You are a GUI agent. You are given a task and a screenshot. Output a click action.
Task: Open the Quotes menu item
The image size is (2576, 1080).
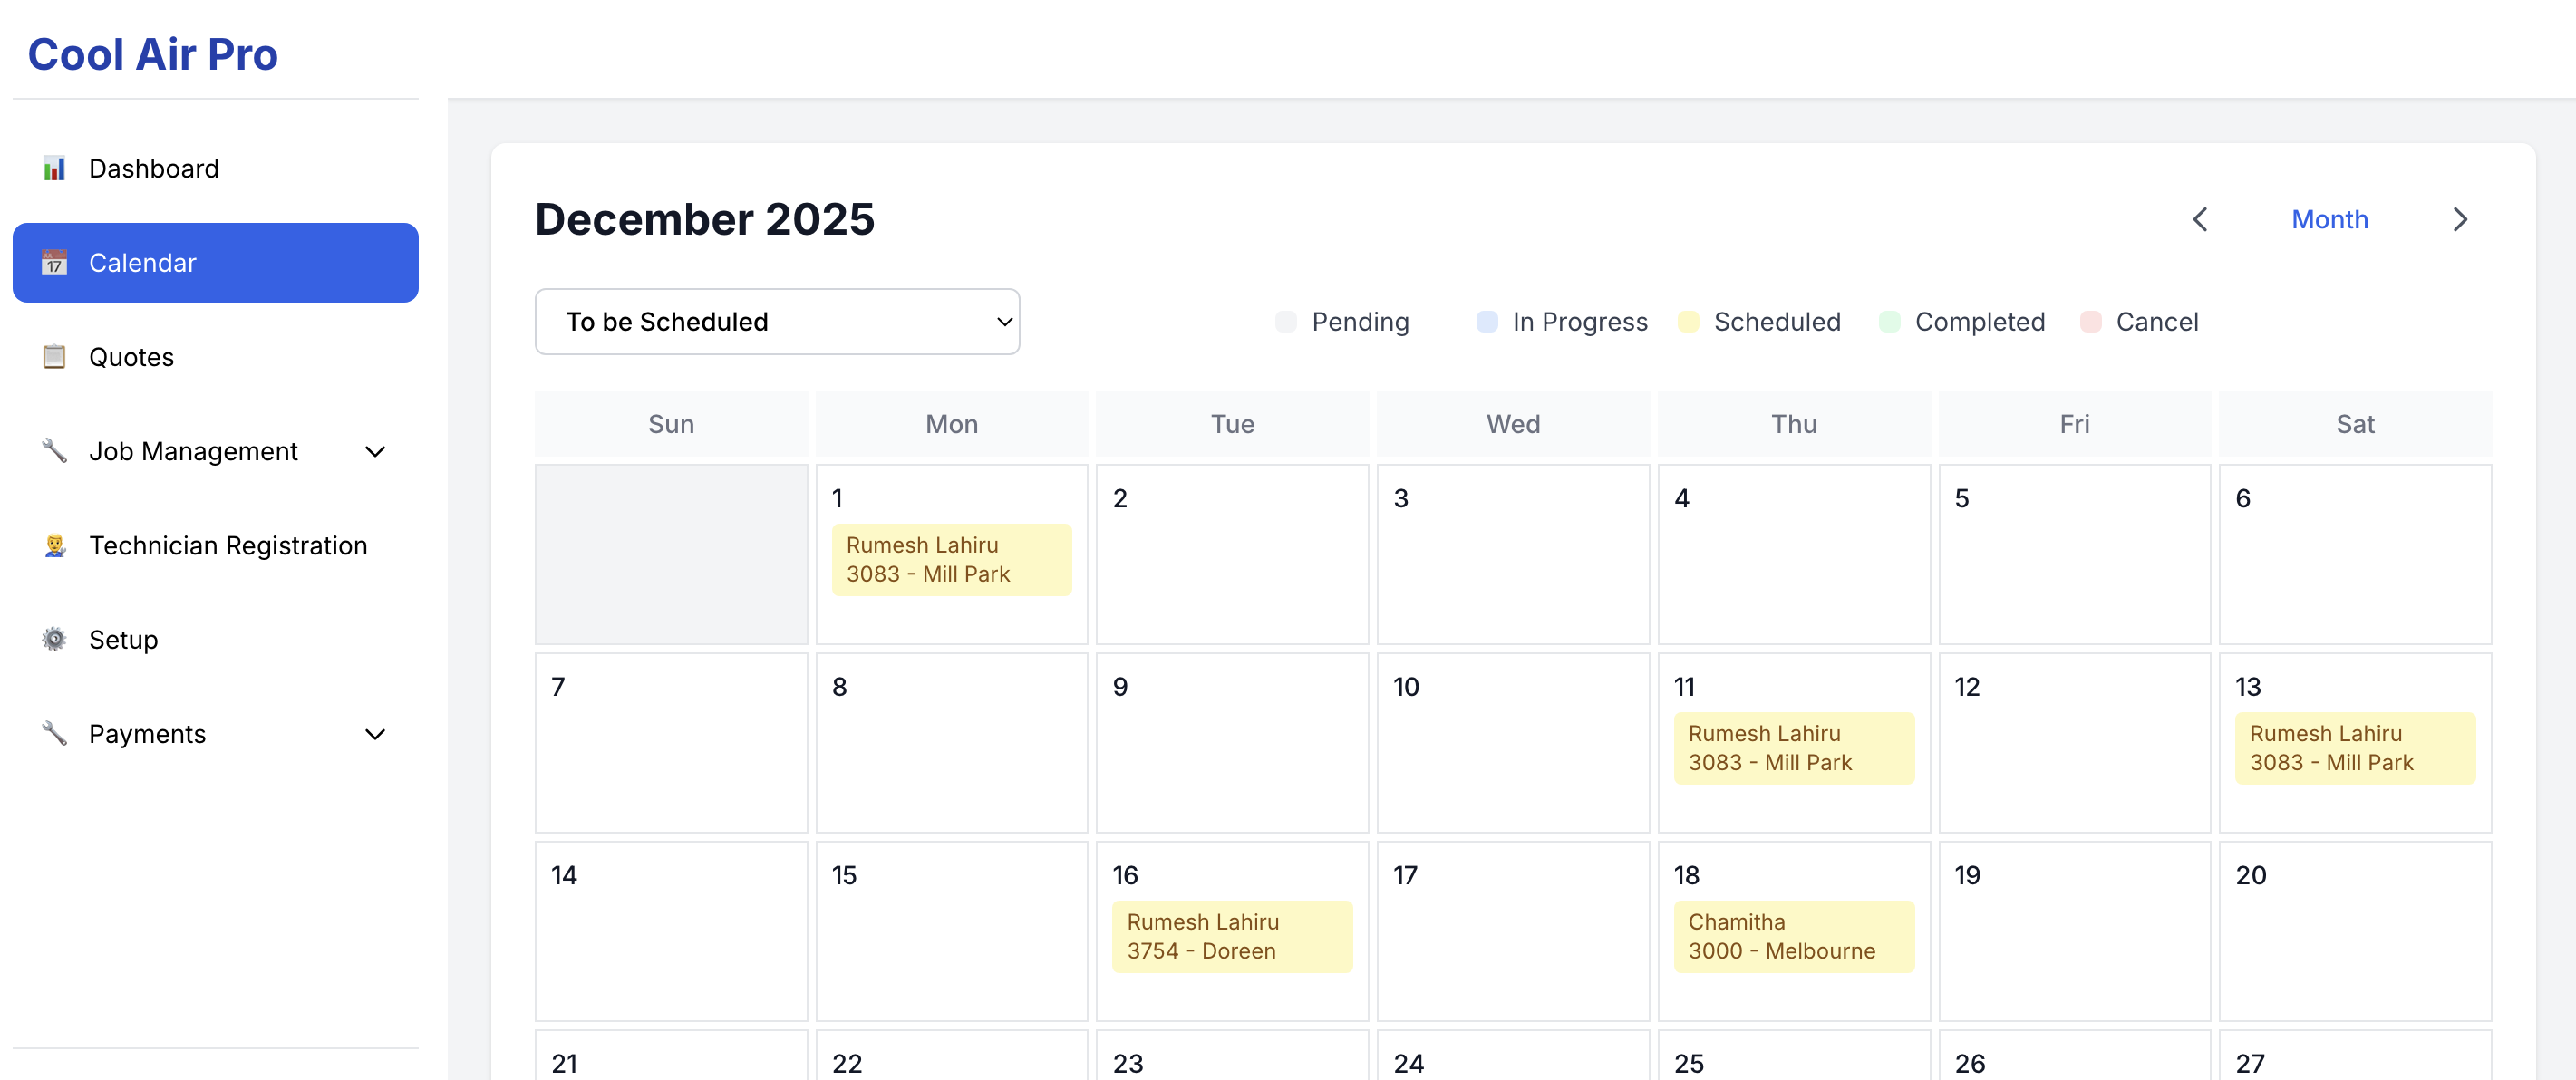click(x=131, y=357)
